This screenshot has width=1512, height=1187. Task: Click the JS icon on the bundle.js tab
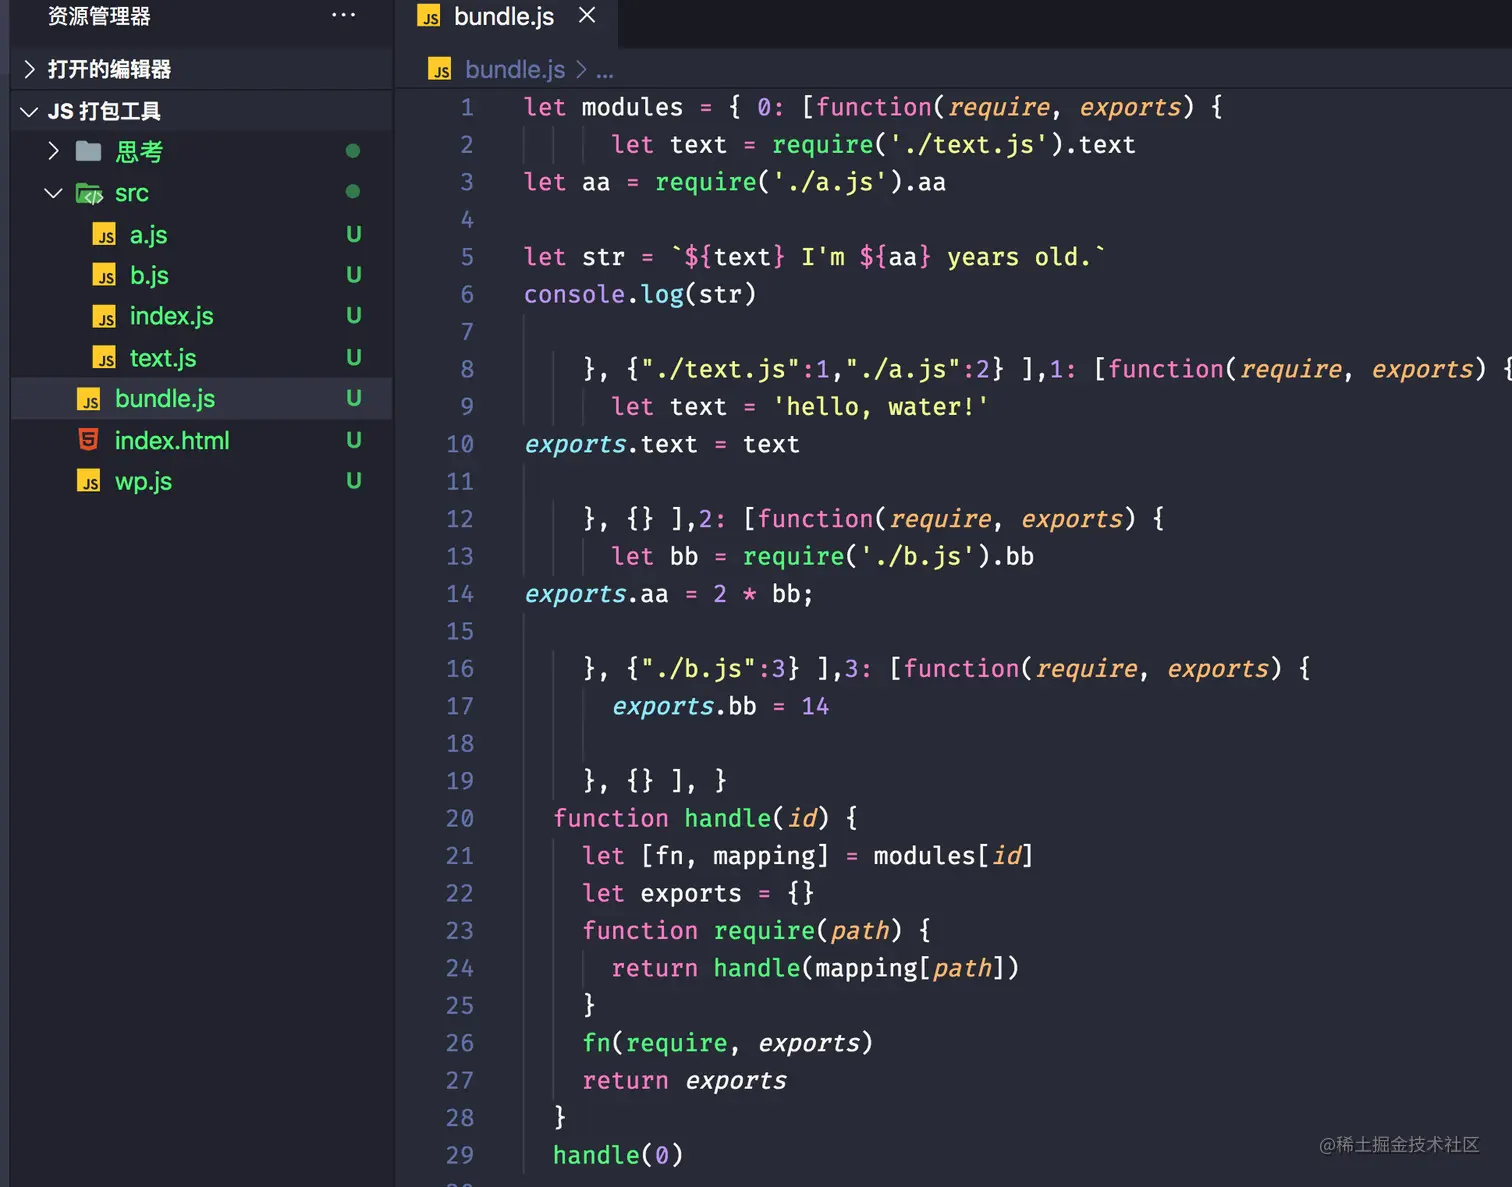tap(429, 16)
